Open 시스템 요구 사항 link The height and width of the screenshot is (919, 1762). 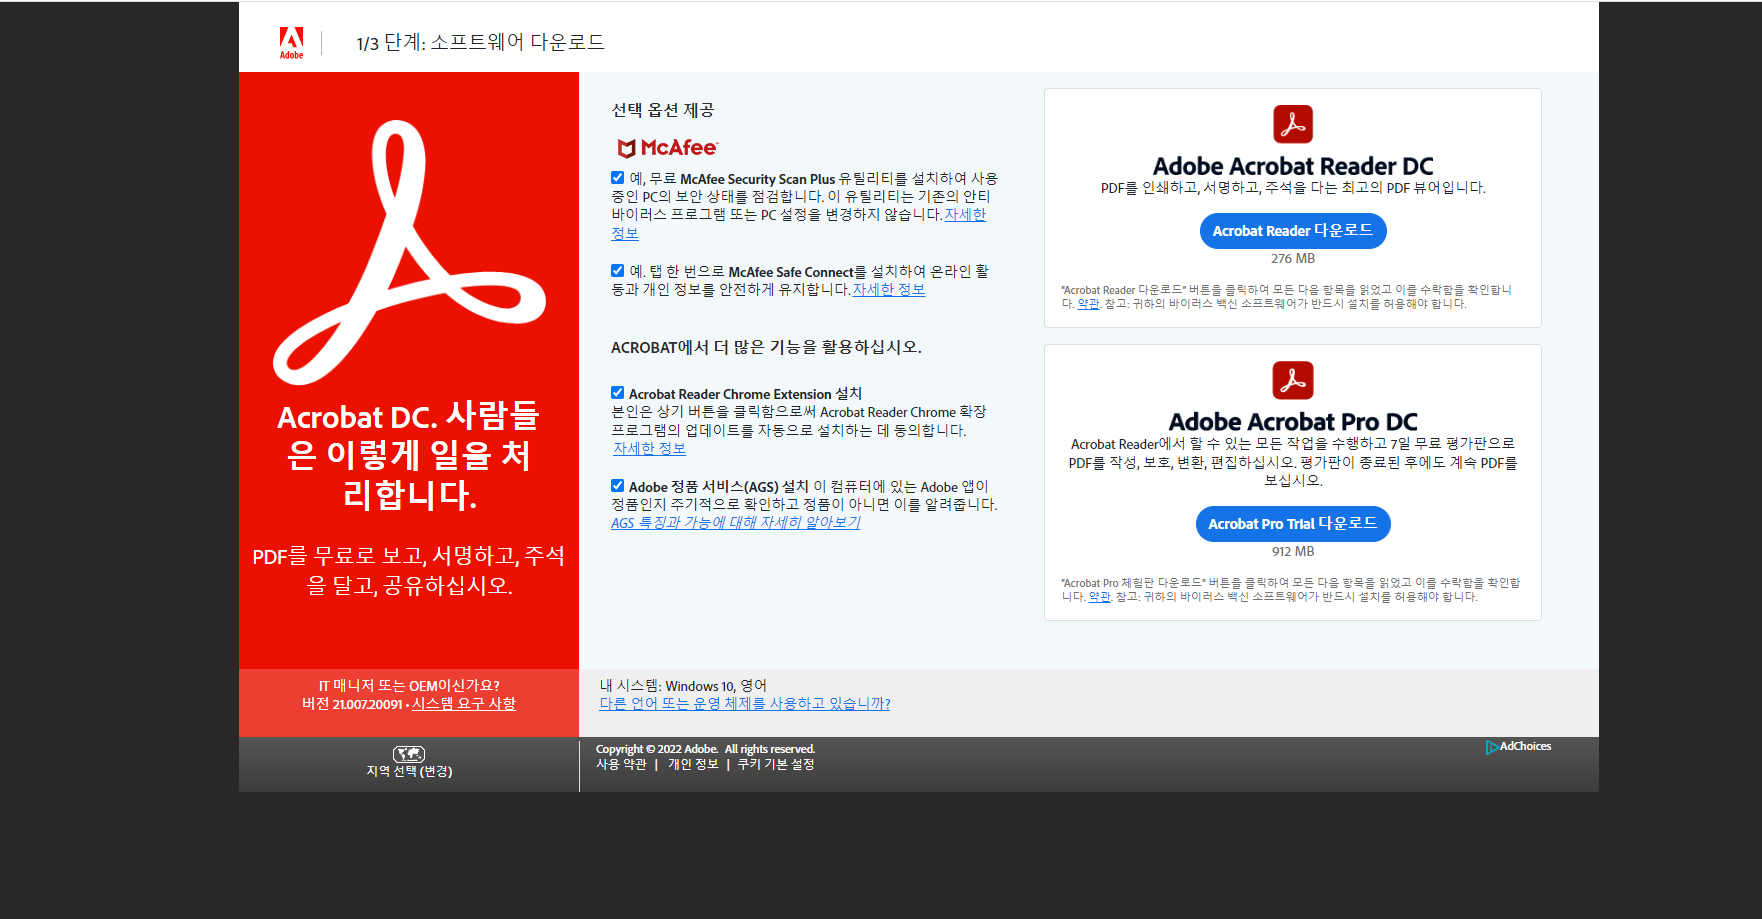coord(464,703)
